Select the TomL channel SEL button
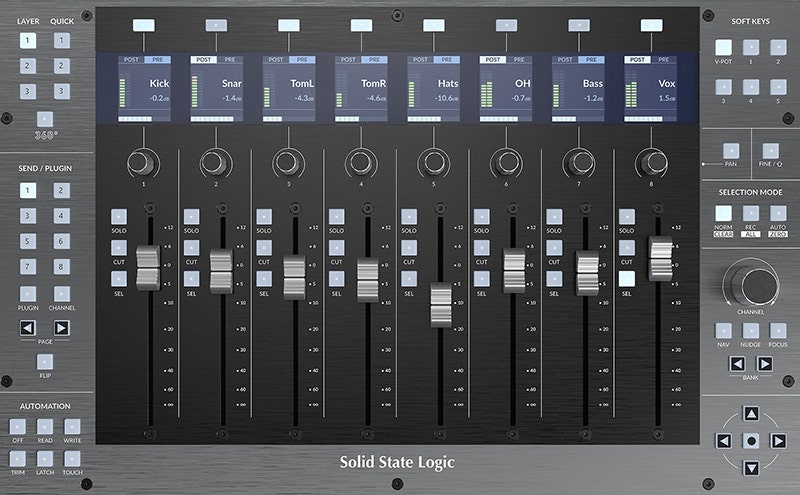The width and height of the screenshot is (800, 495). pyautogui.click(x=264, y=279)
